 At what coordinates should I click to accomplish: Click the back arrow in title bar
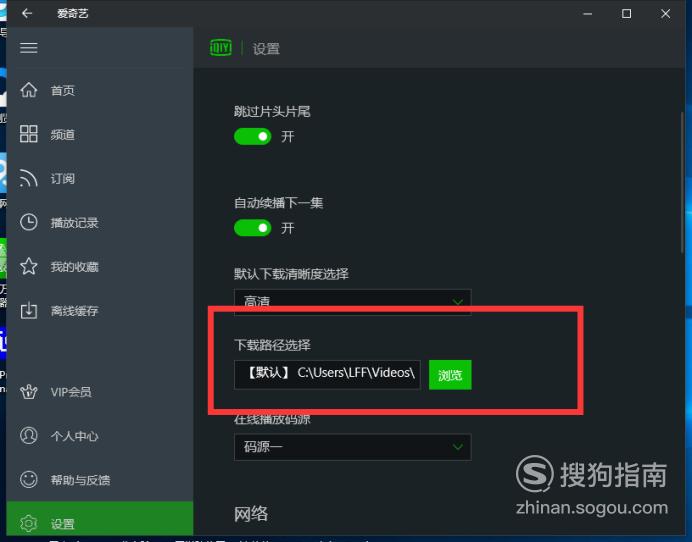pyautogui.click(x=27, y=14)
